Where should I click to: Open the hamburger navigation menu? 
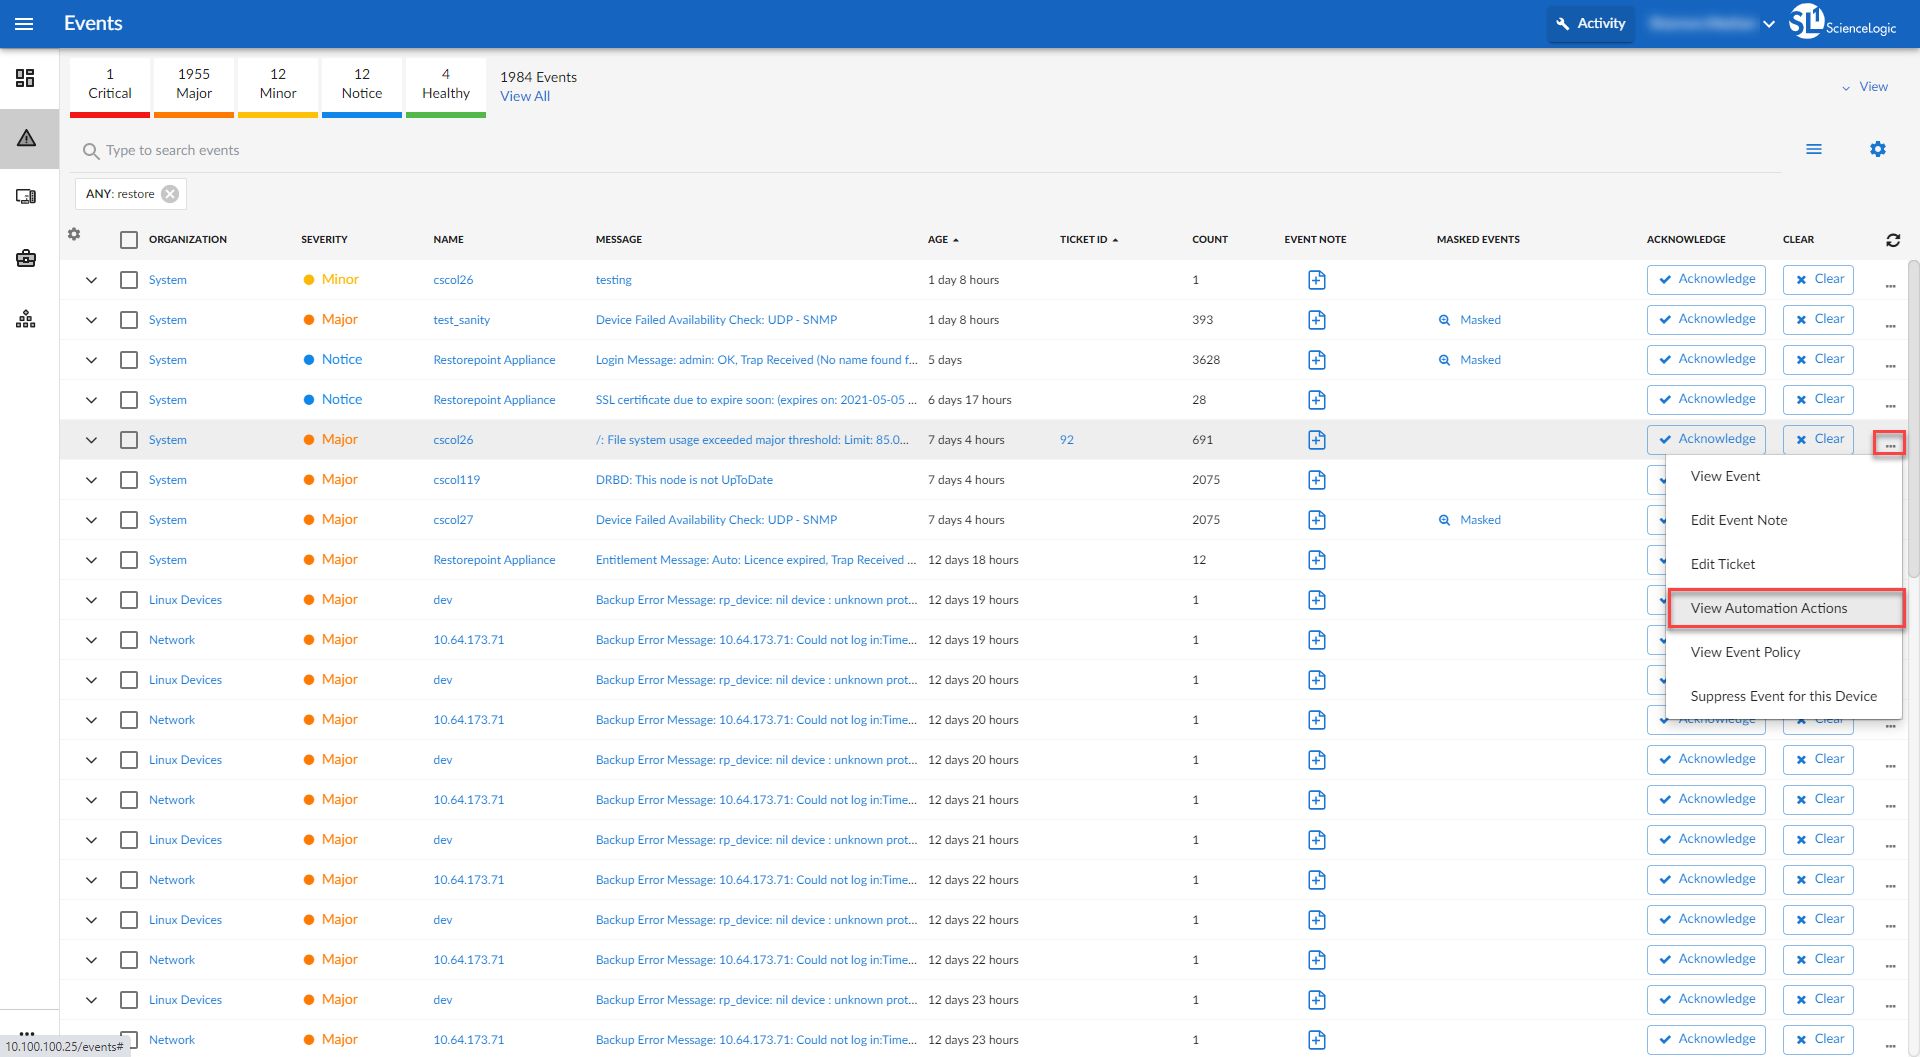24,24
